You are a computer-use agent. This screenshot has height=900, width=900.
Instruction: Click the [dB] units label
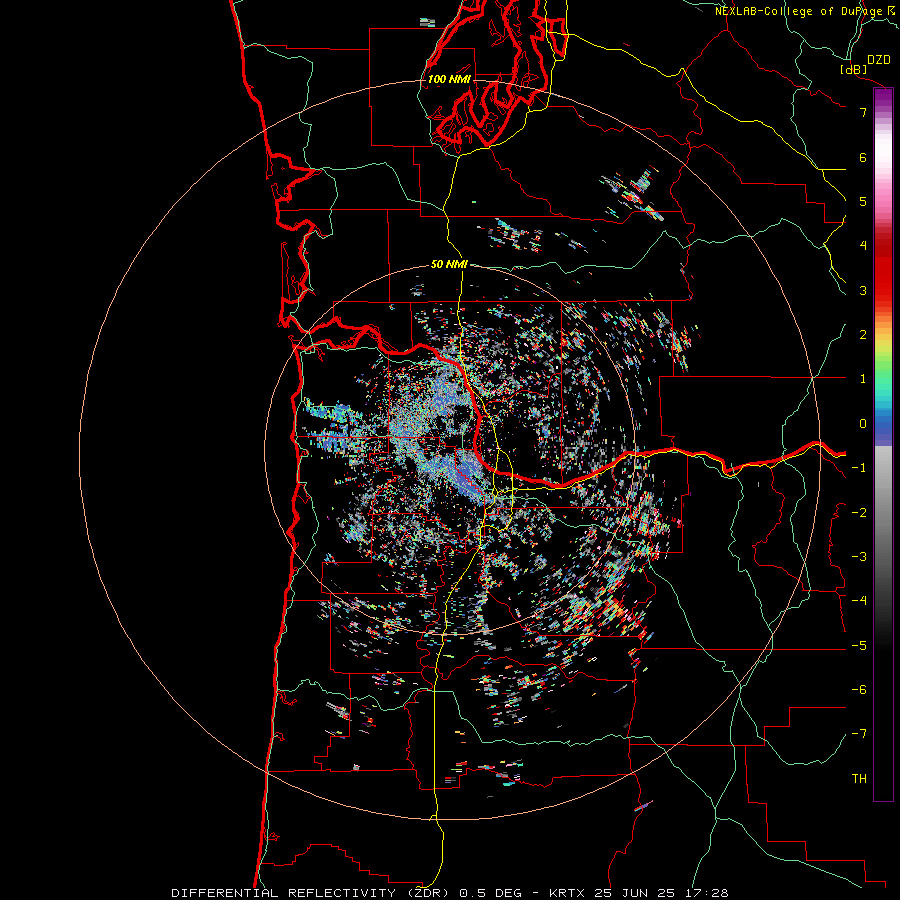(854, 69)
